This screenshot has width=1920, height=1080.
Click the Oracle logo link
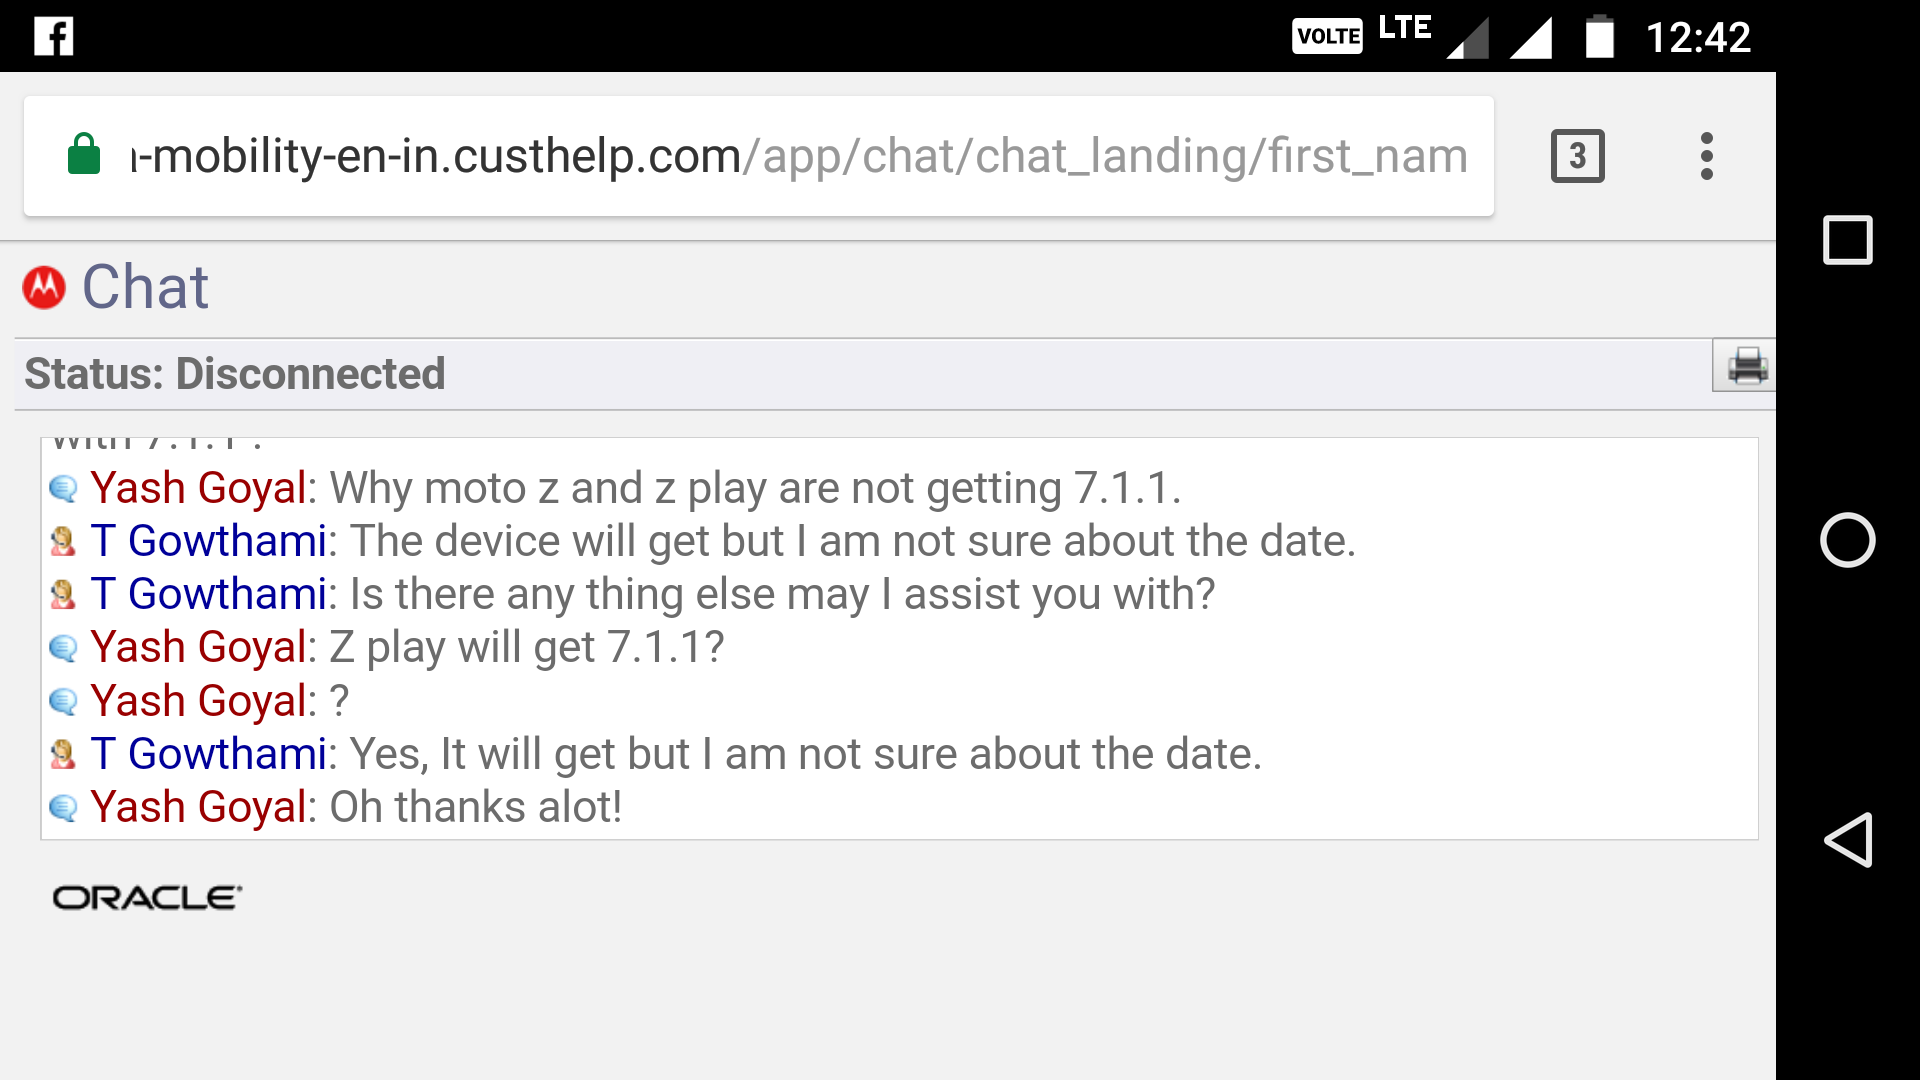[x=146, y=897]
